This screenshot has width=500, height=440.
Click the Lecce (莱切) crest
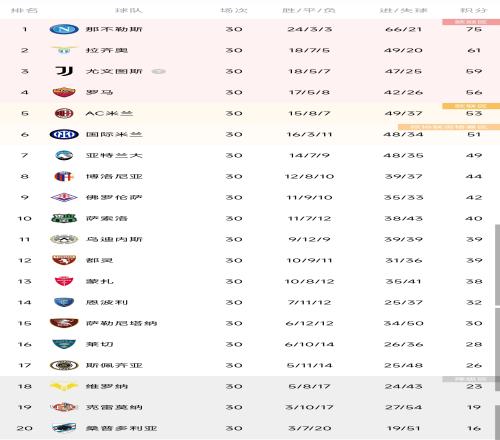click(64, 344)
